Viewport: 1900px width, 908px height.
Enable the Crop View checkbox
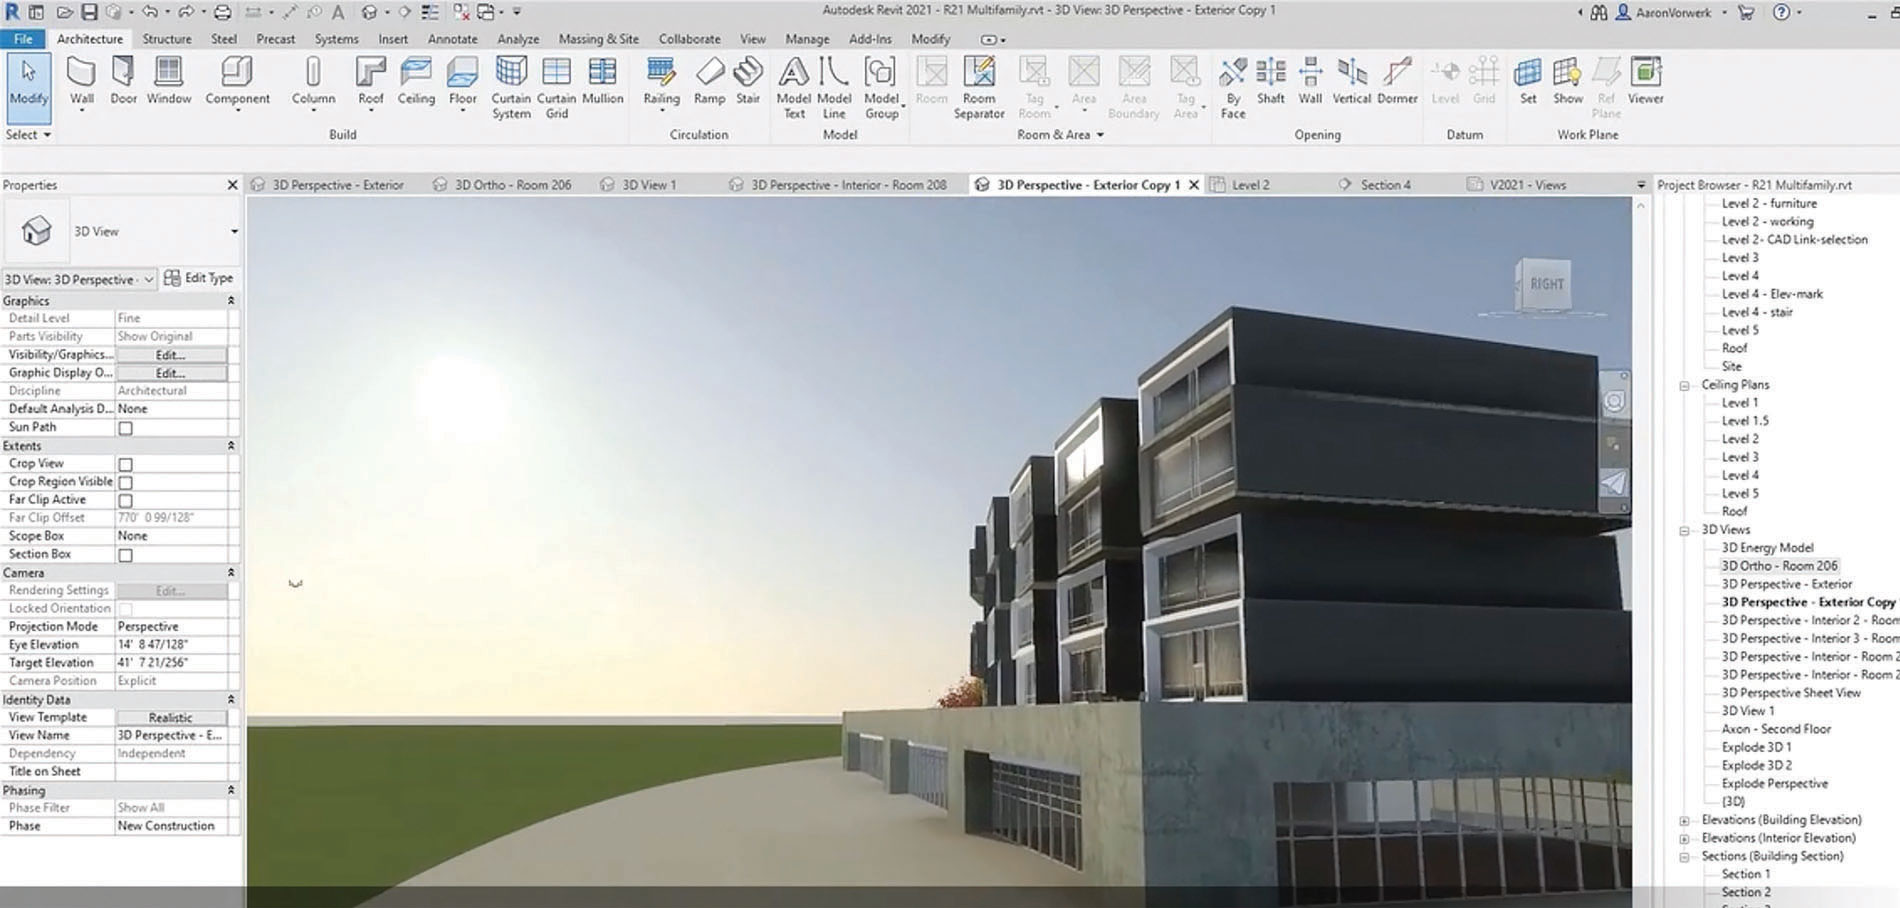pos(125,465)
